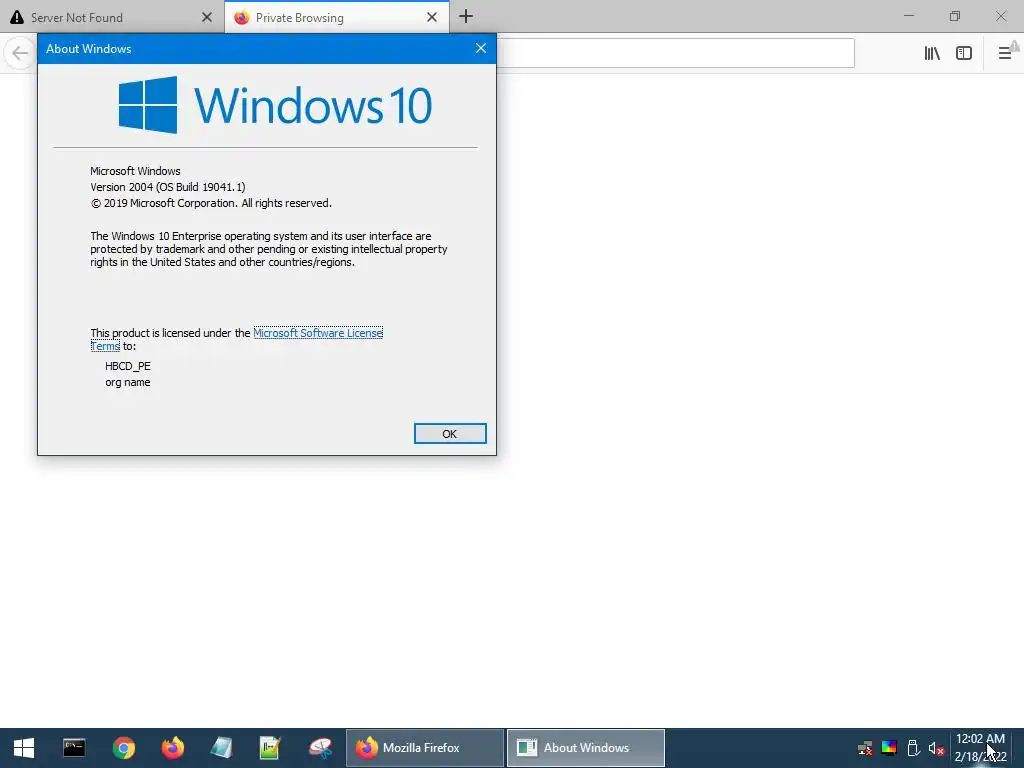Restore down the Firefox window
The width and height of the screenshot is (1024, 768).
(x=955, y=16)
